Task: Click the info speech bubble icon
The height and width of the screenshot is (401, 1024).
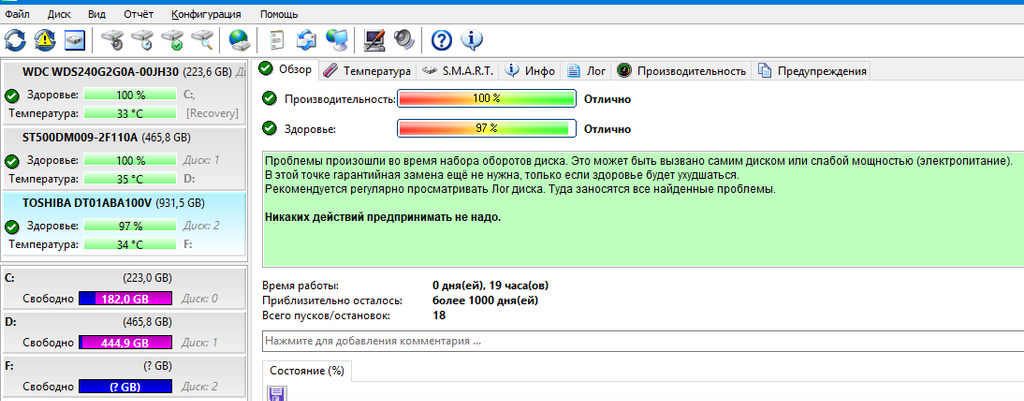Action: [472, 40]
